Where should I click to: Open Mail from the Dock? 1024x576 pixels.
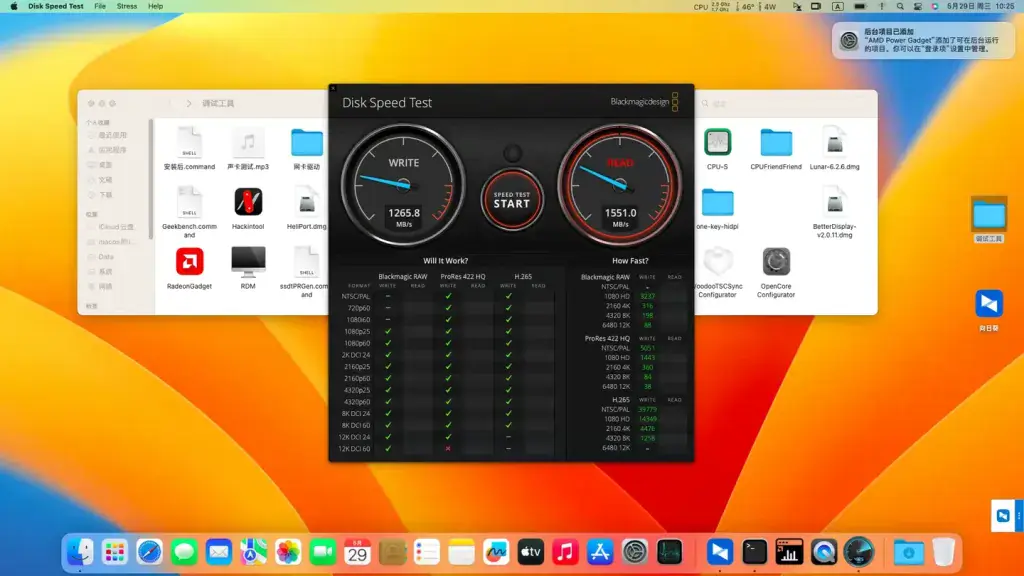219,552
